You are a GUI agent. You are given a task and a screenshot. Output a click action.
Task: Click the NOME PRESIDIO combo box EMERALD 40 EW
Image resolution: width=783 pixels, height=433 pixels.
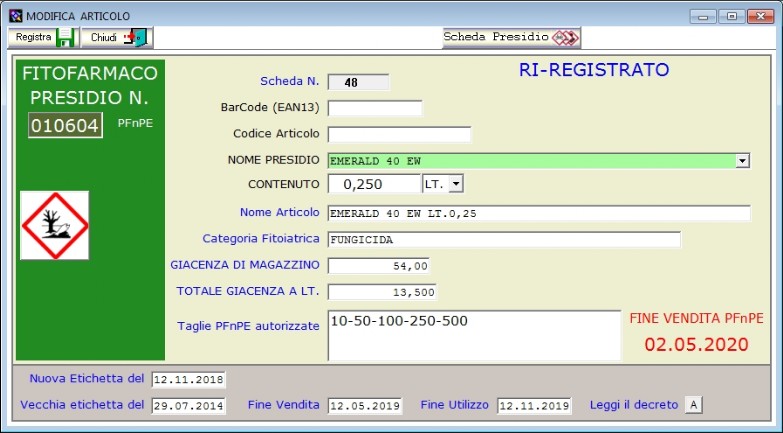click(x=538, y=161)
